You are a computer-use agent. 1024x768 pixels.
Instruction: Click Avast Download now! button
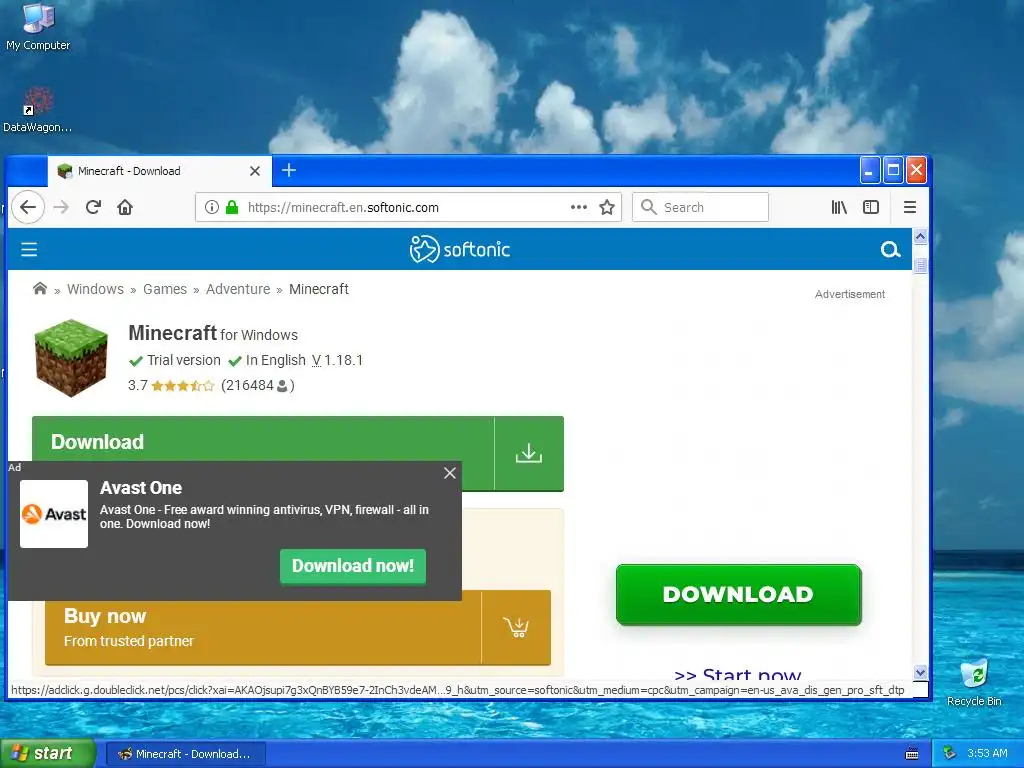pyautogui.click(x=353, y=566)
